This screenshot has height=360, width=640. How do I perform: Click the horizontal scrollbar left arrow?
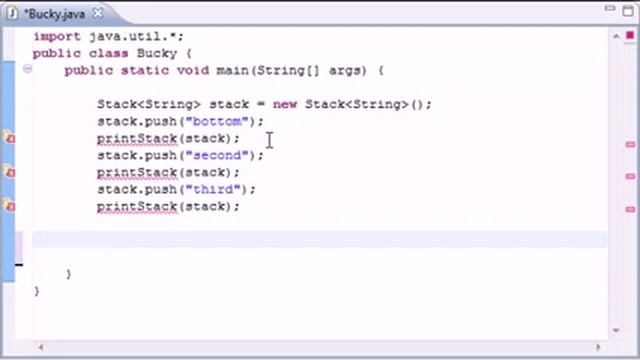[41, 347]
